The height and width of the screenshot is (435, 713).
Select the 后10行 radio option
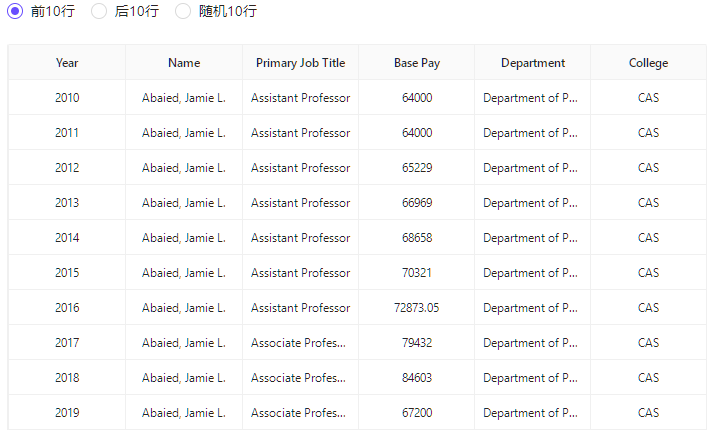click(x=99, y=11)
